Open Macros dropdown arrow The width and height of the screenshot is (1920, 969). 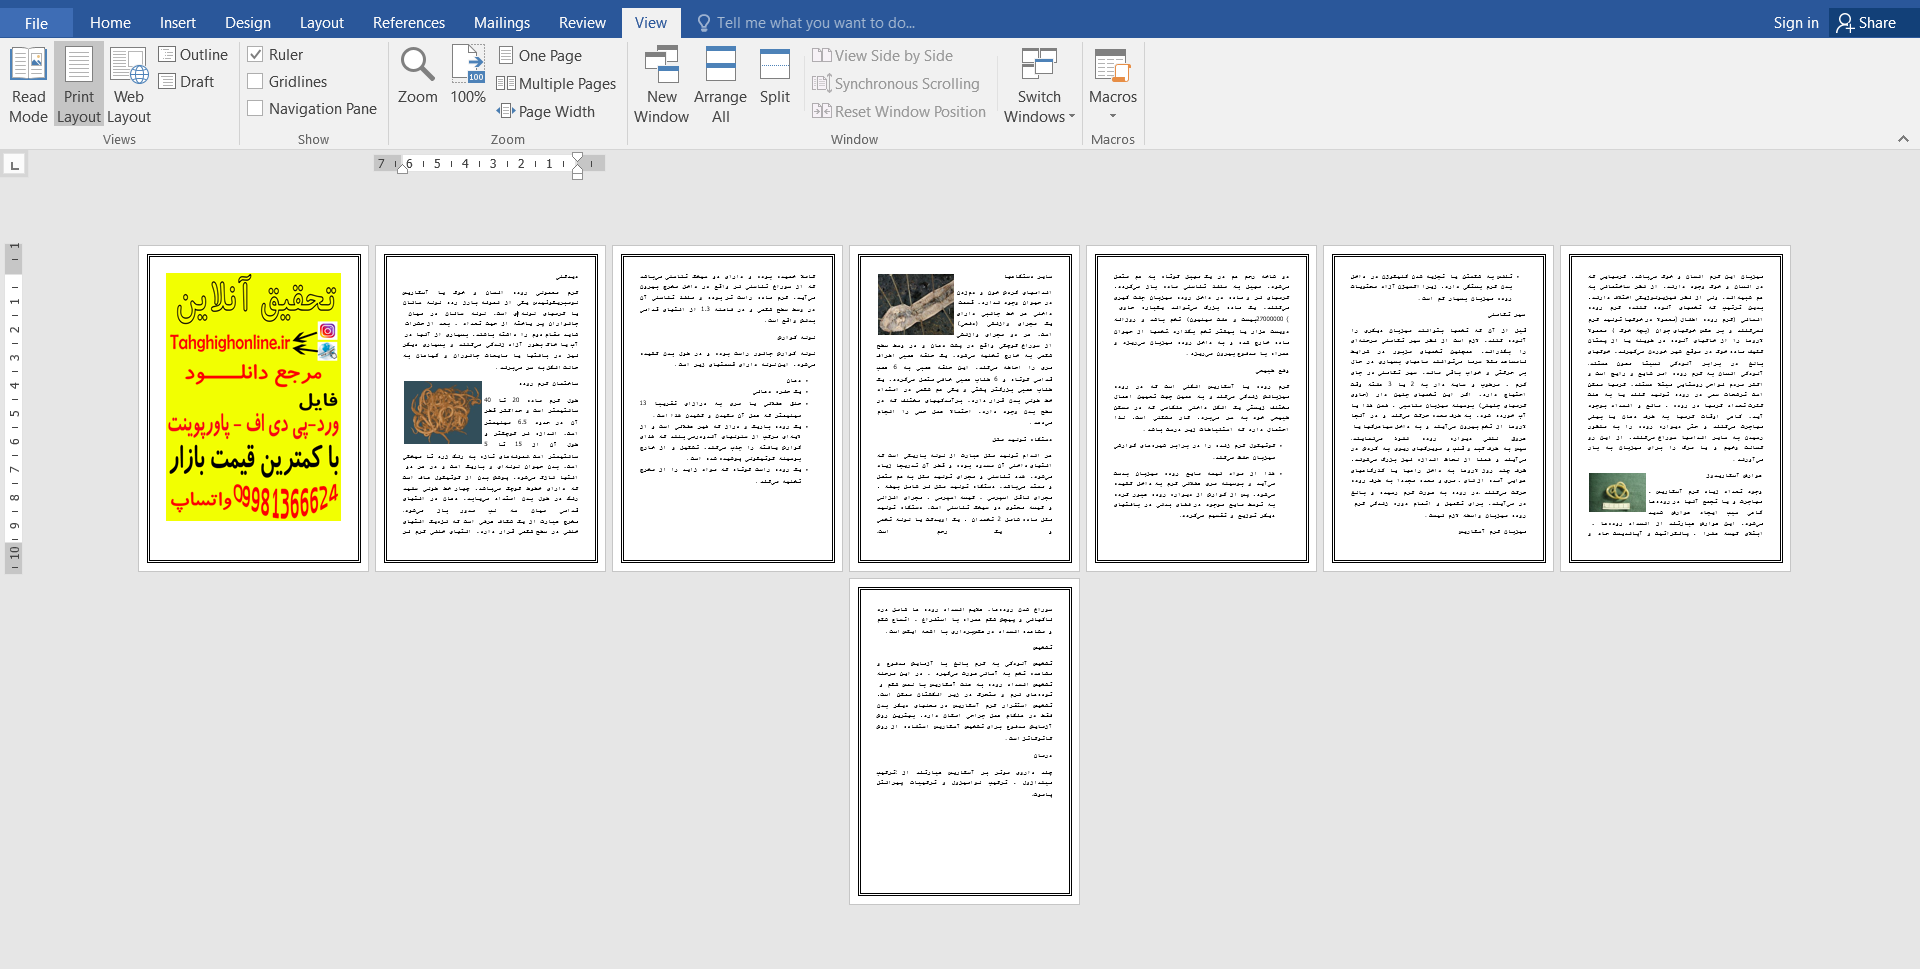click(1113, 116)
